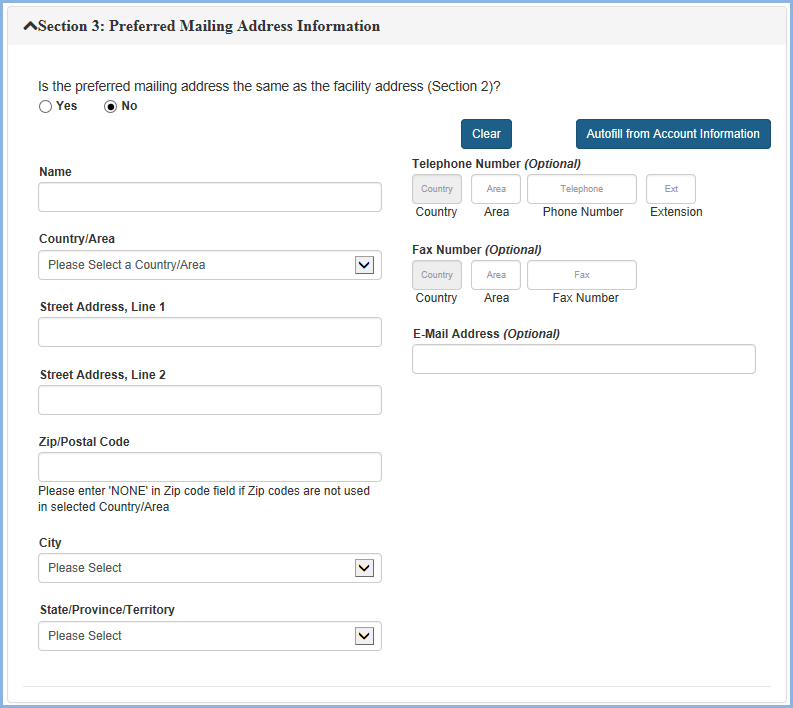Focus the Street Address, Line 1 field
793x708 pixels.
click(x=210, y=332)
